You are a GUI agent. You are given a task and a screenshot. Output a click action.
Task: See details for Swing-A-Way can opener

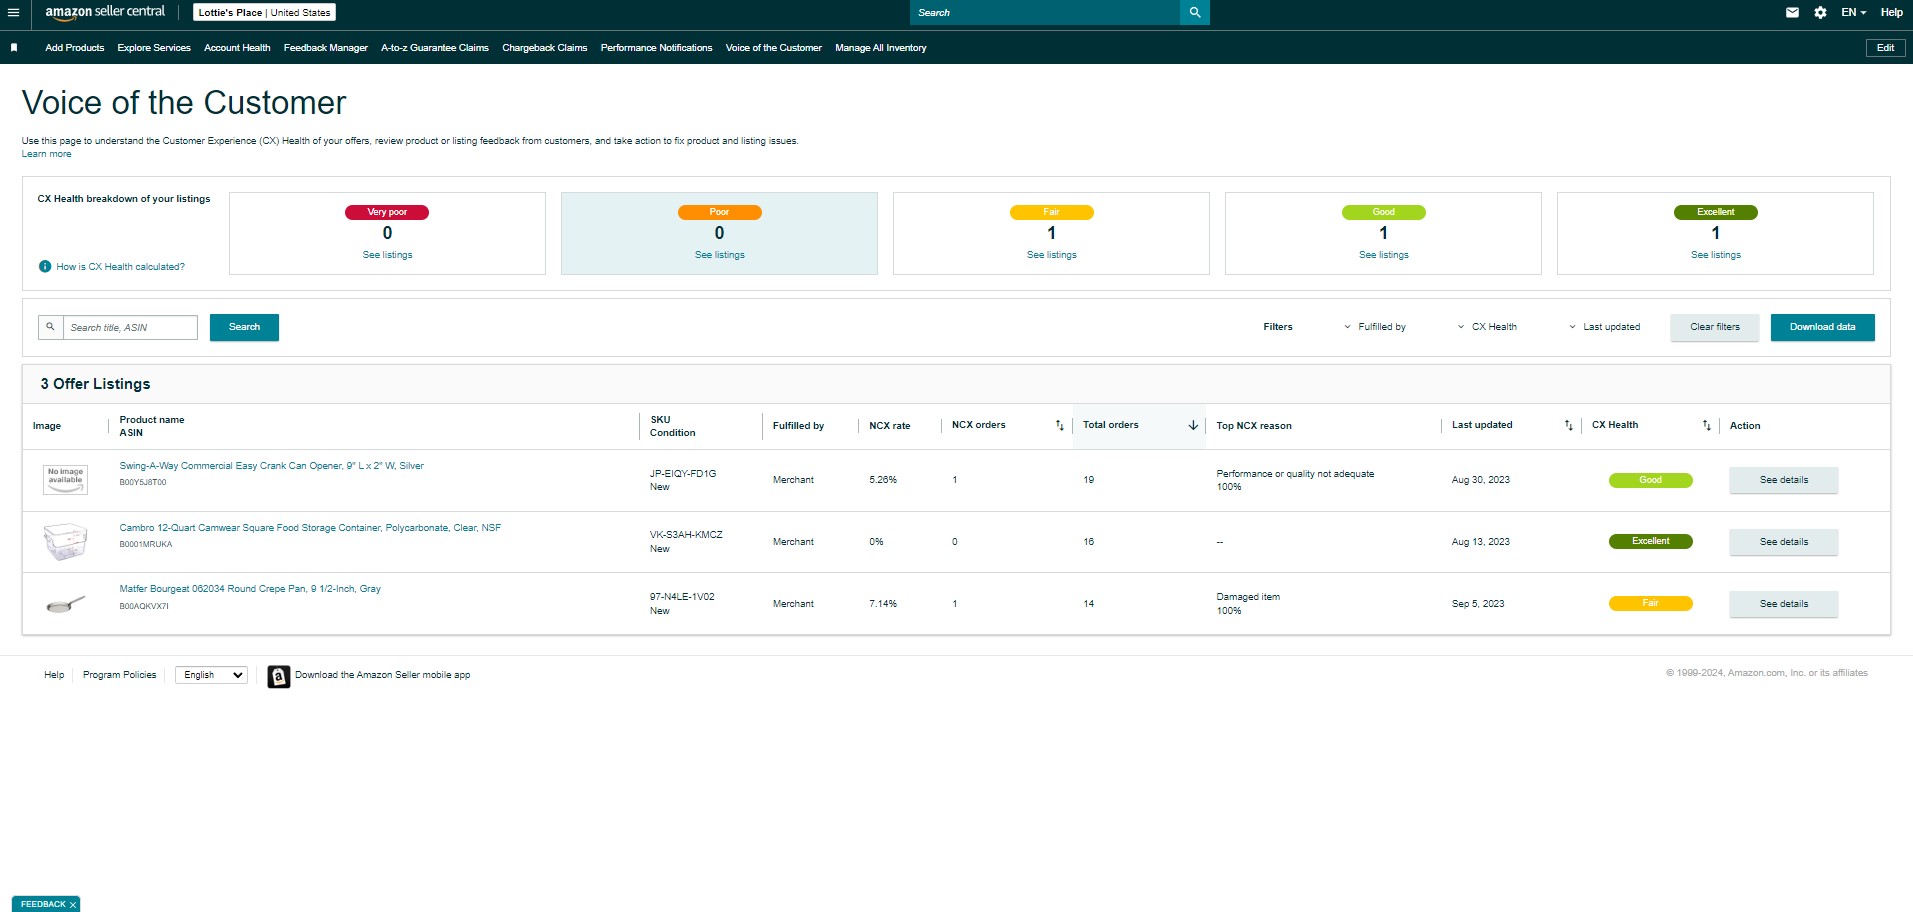(1784, 480)
